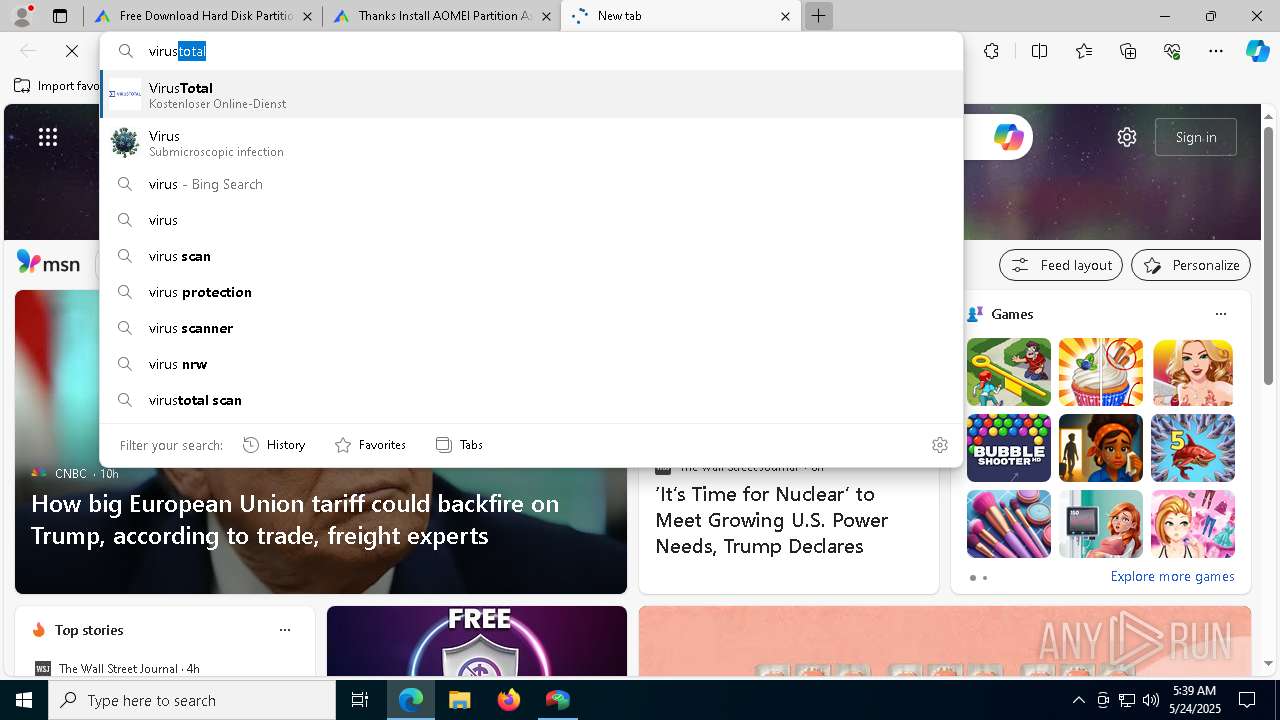Open Settings and more ellipsis menu
1280x720 pixels.
1216,51
